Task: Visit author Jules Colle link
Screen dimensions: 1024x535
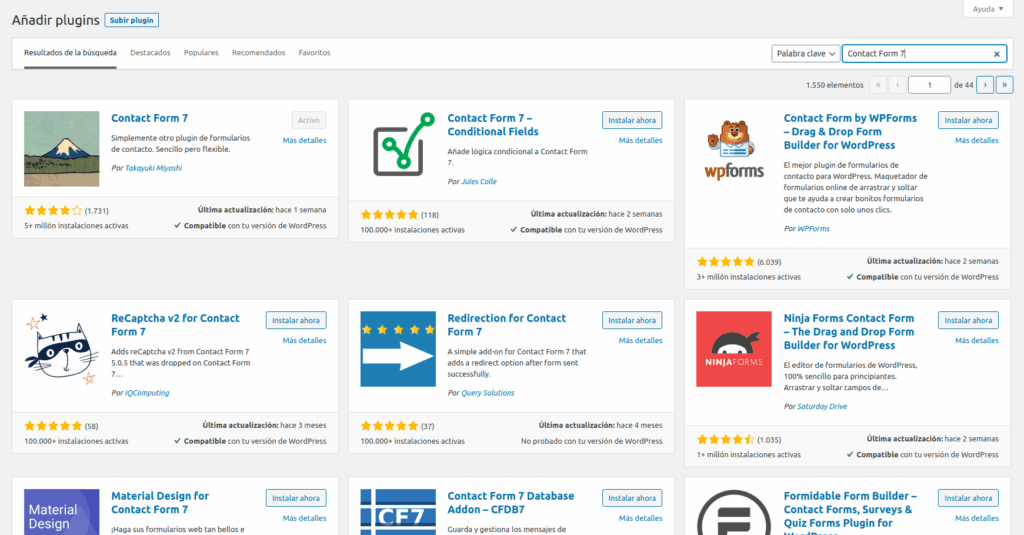Action: 479,182
